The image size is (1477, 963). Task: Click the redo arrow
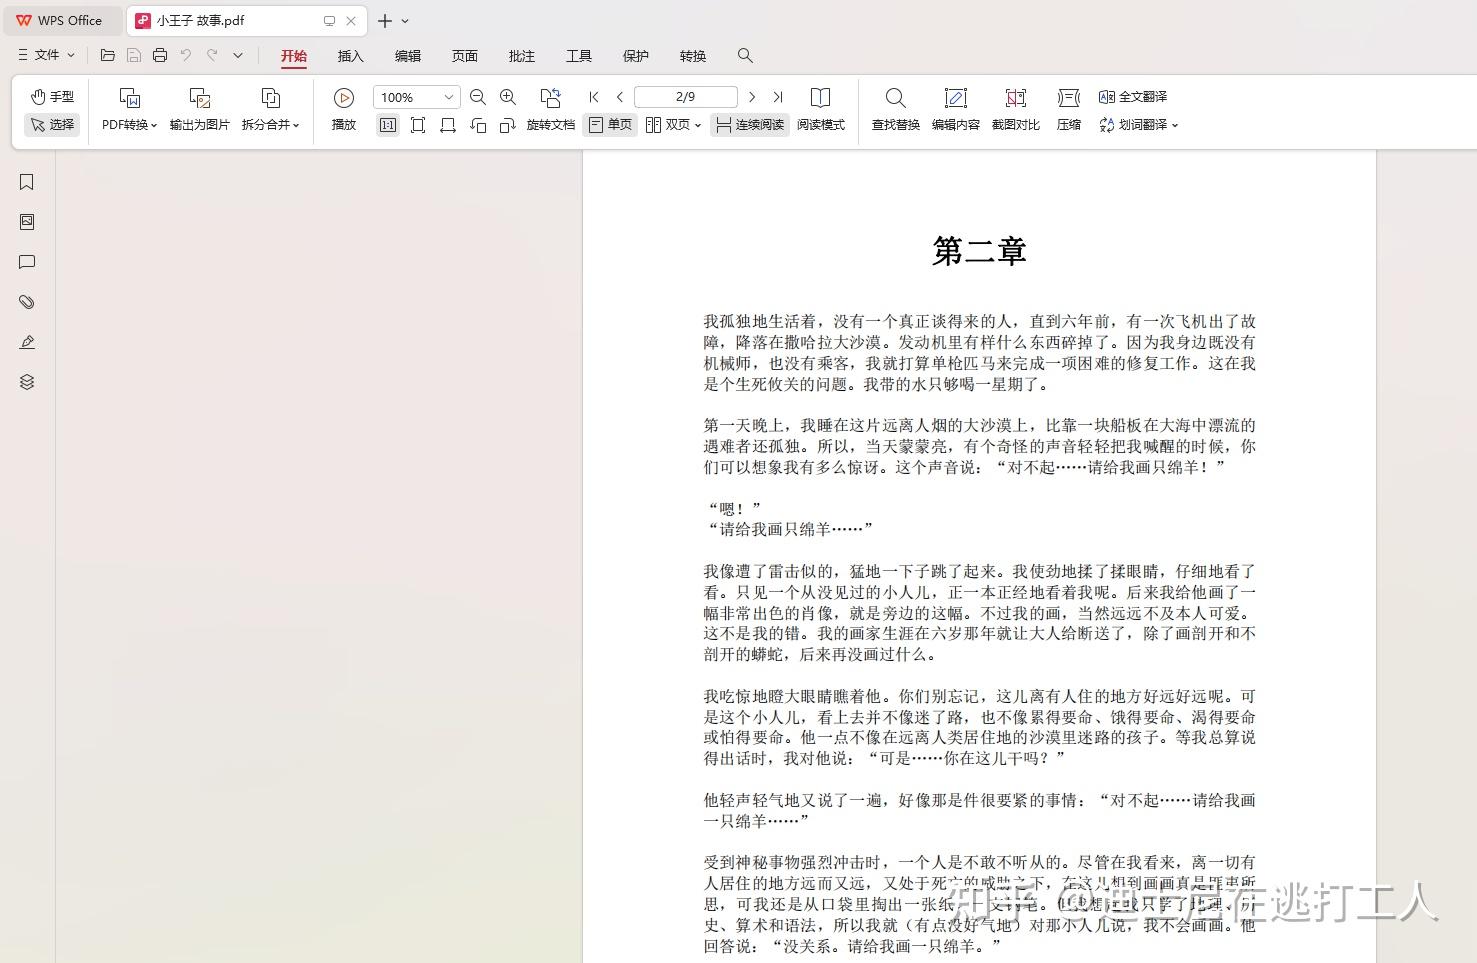point(212,55)
